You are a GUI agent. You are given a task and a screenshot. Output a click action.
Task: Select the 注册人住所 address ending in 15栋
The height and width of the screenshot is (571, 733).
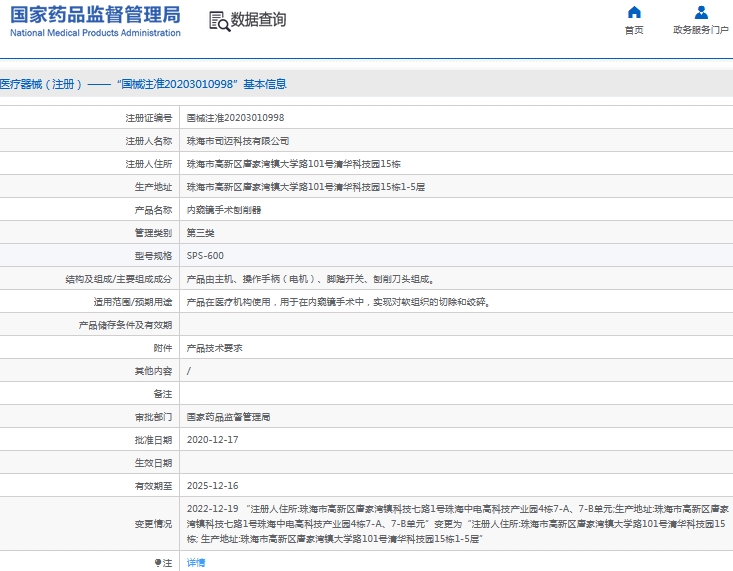[x=294, y=164]
